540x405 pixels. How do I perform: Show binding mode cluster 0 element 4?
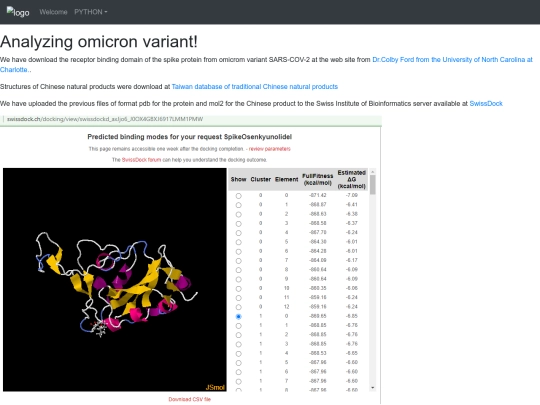[x=238, y=233]
